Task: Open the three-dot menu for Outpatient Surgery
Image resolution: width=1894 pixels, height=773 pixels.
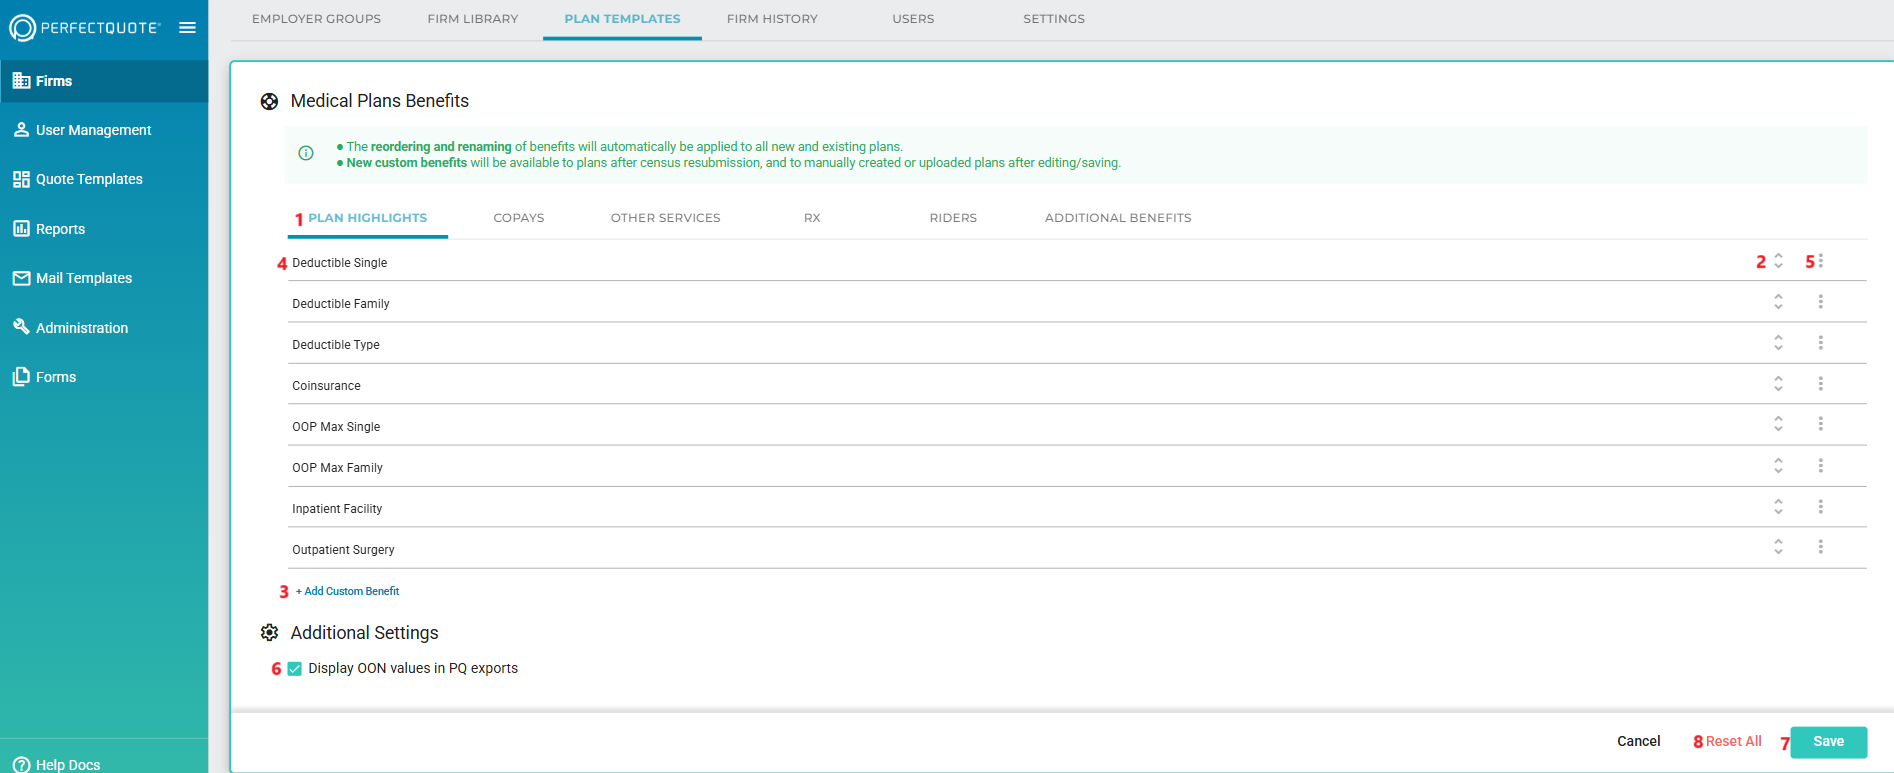Action: (1820, 547)
